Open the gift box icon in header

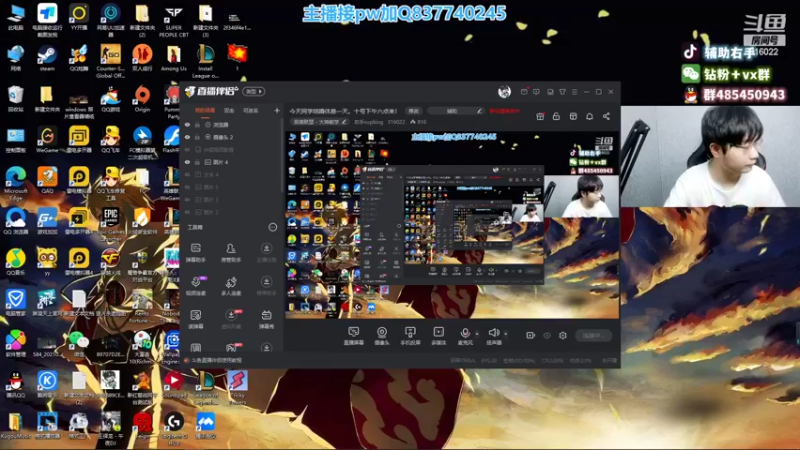pos(540,116)
